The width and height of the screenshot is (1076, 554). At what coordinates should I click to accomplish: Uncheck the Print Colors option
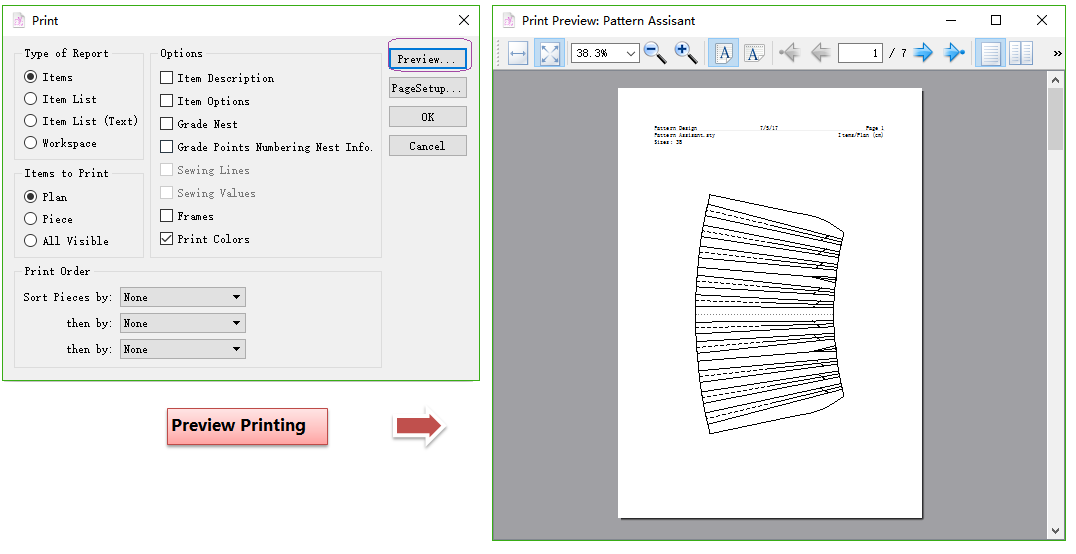pos(167,239)
